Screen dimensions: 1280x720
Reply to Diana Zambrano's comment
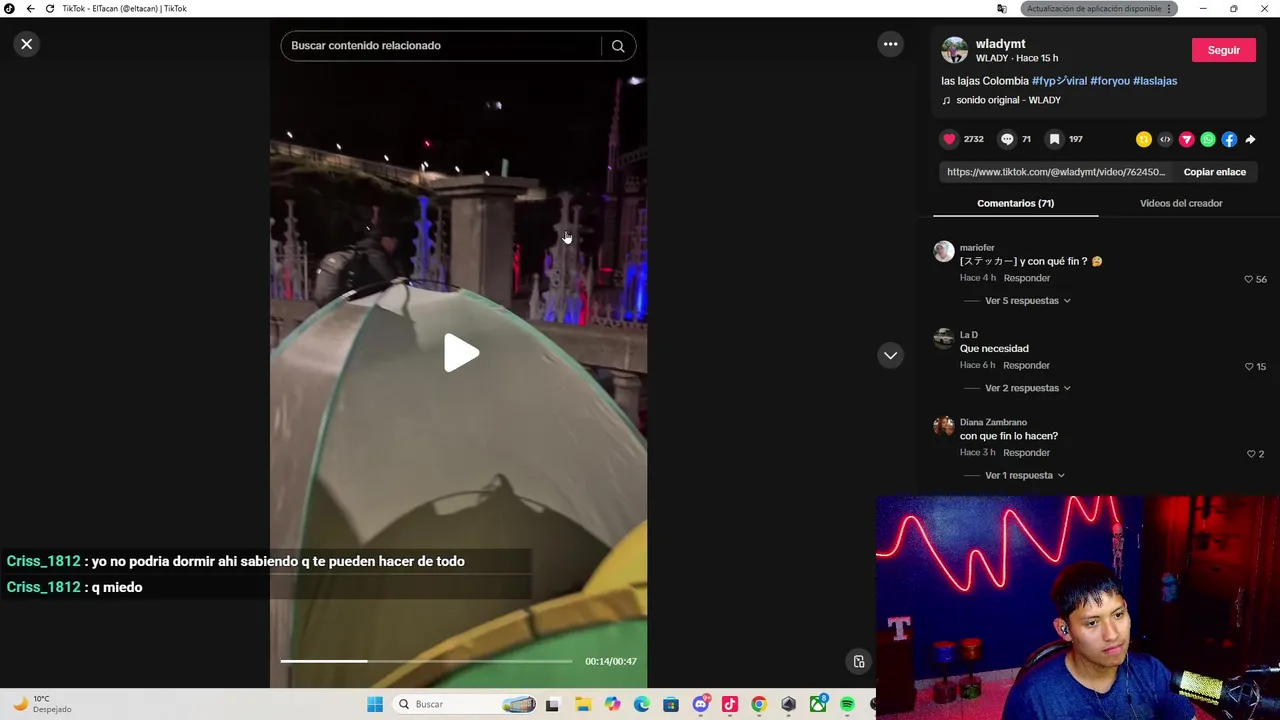tap(1026, 452)
